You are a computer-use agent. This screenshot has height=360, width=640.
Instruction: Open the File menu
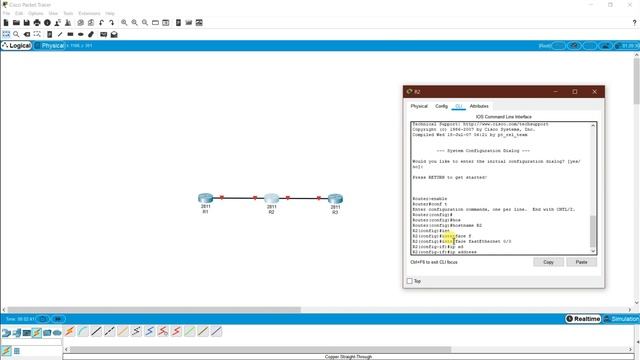pos(6,13)
